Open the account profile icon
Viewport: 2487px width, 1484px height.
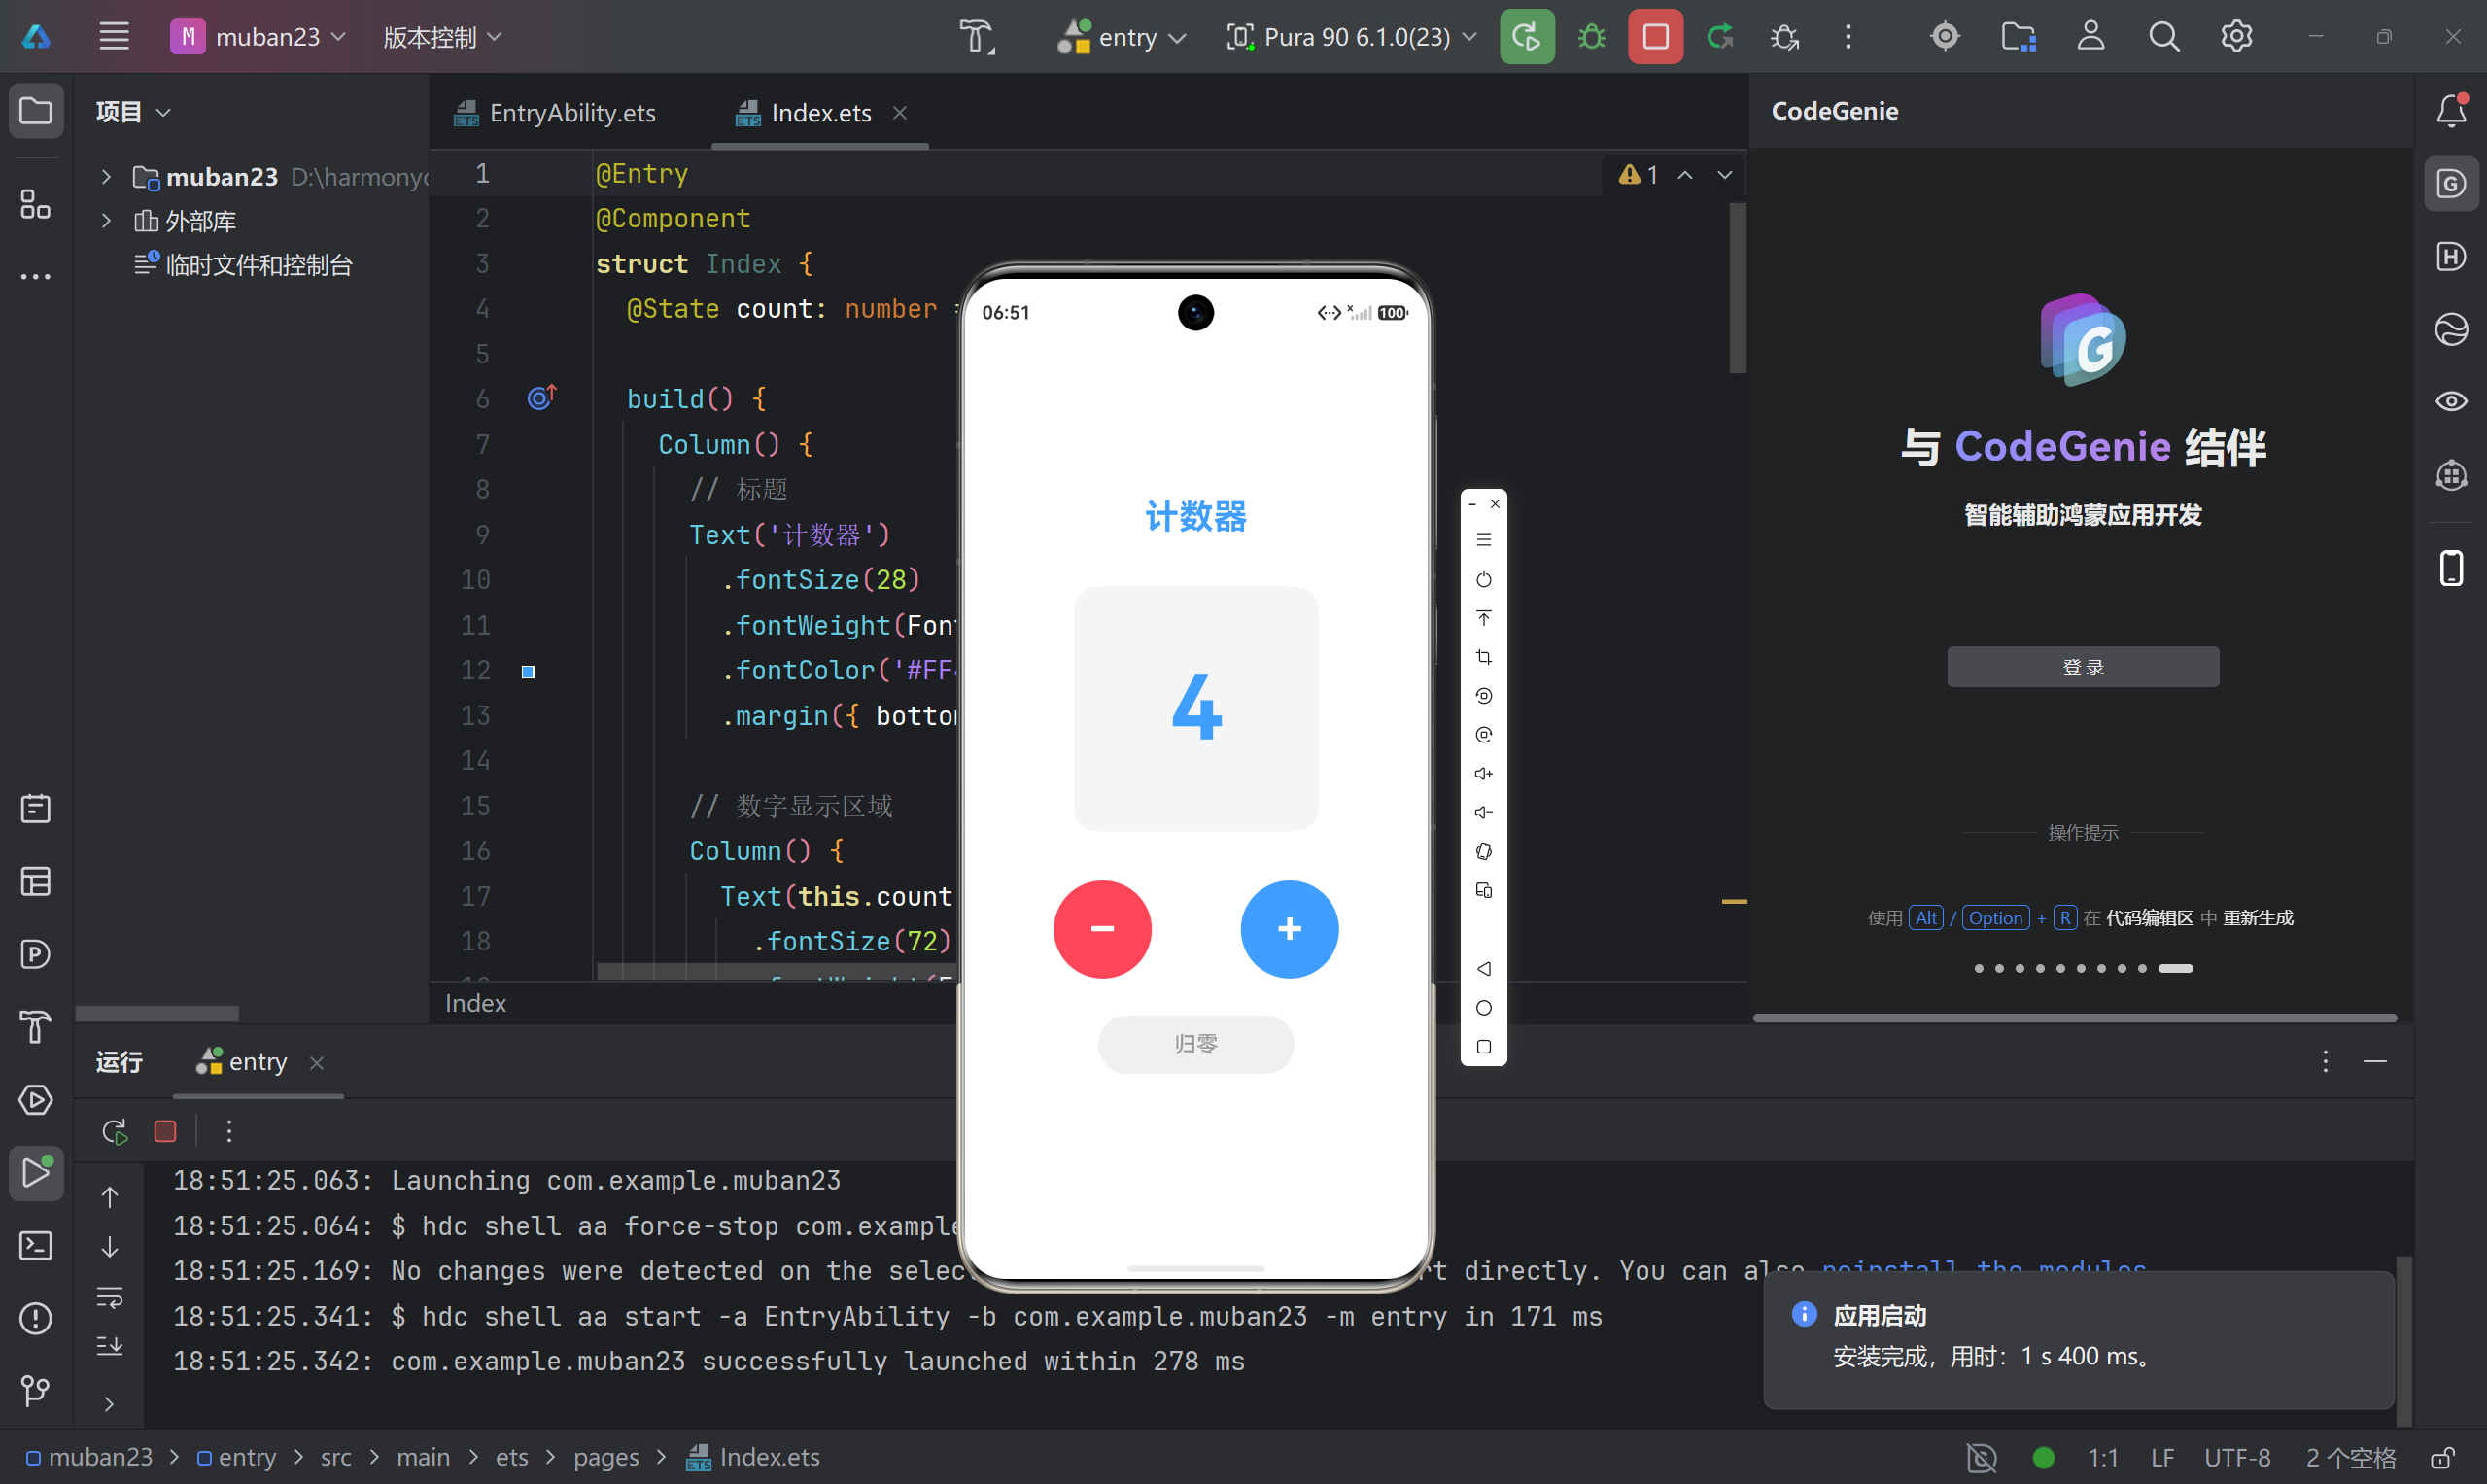pyautogui.click(x=2091, y=37)
